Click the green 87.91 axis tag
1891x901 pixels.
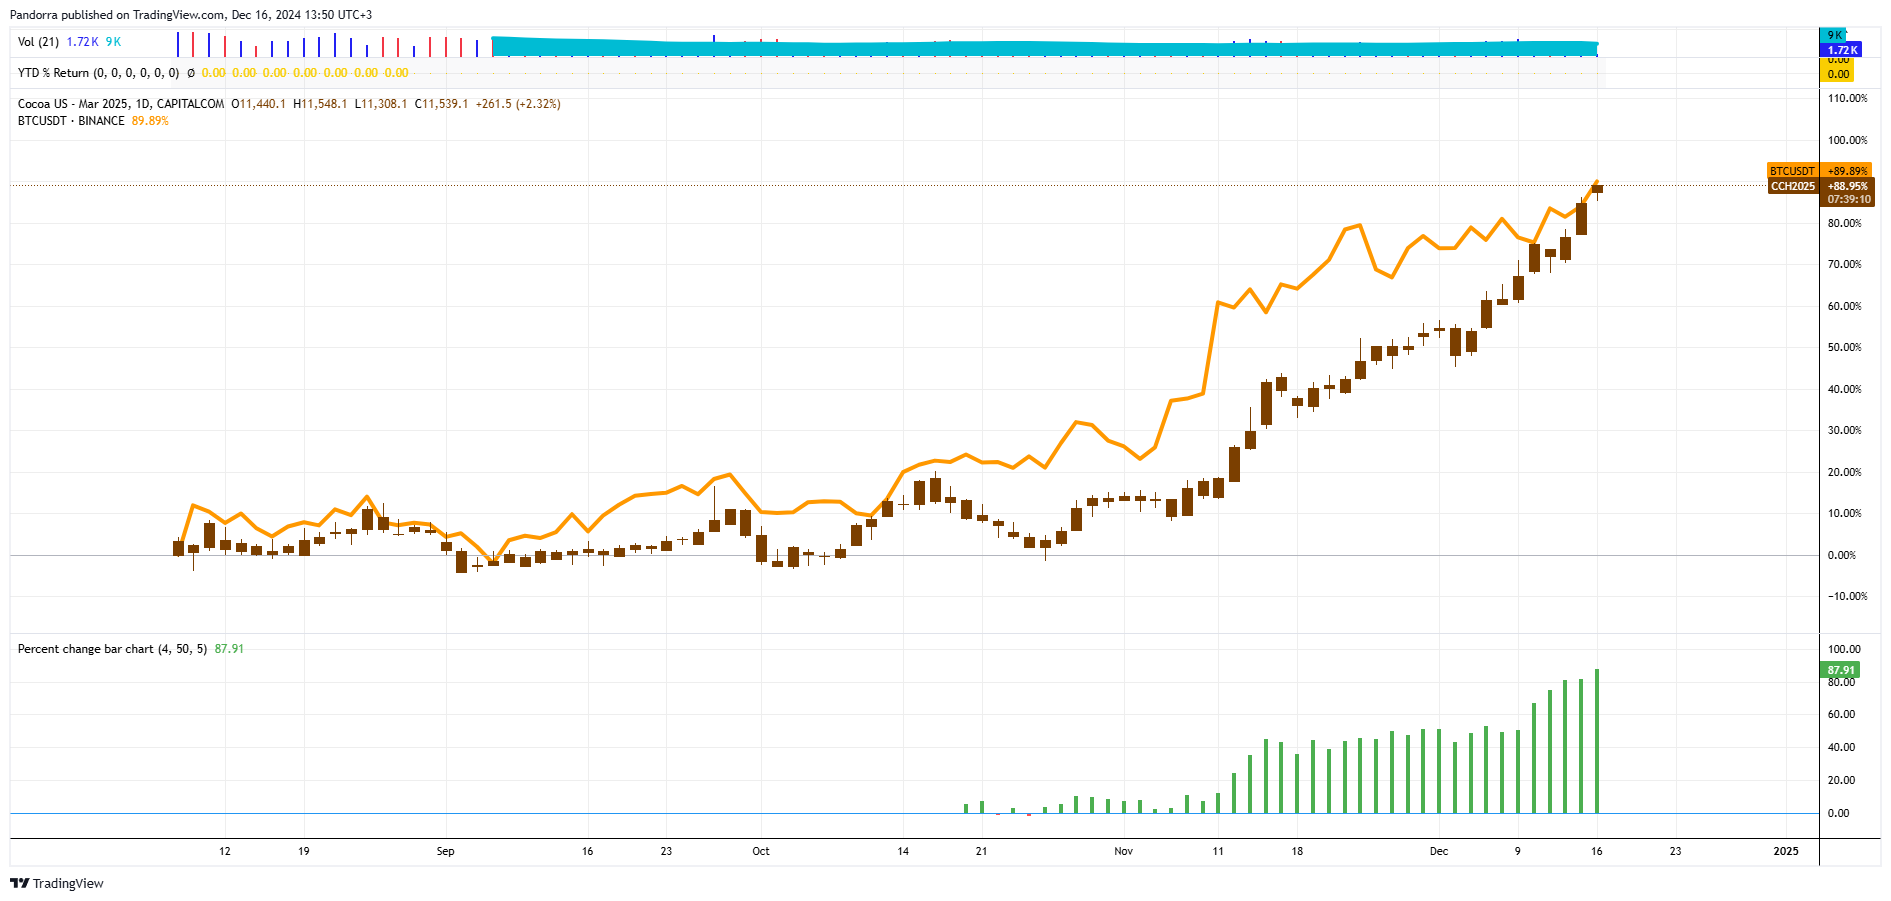click(1840, 670)
